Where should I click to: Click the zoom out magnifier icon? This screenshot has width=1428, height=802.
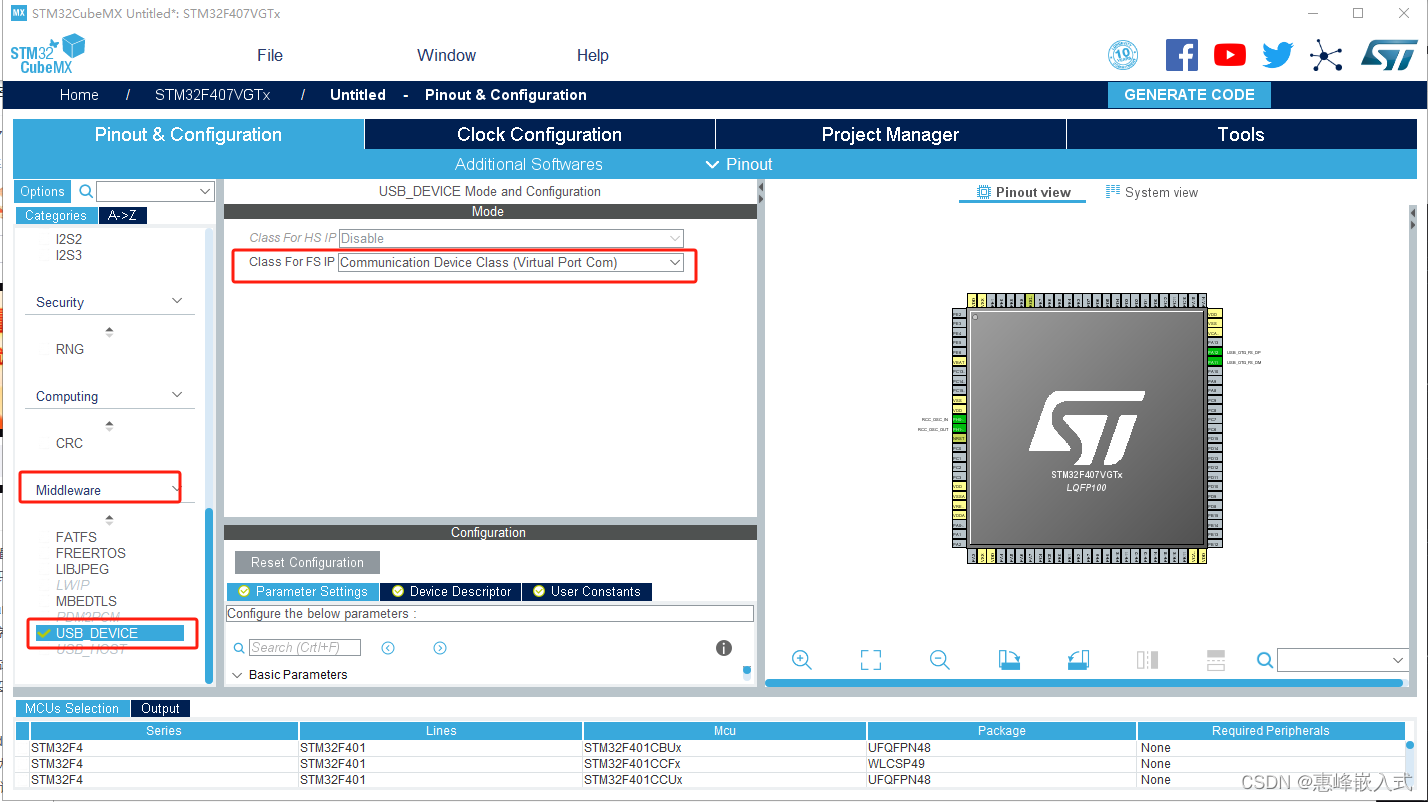point(939,660)
